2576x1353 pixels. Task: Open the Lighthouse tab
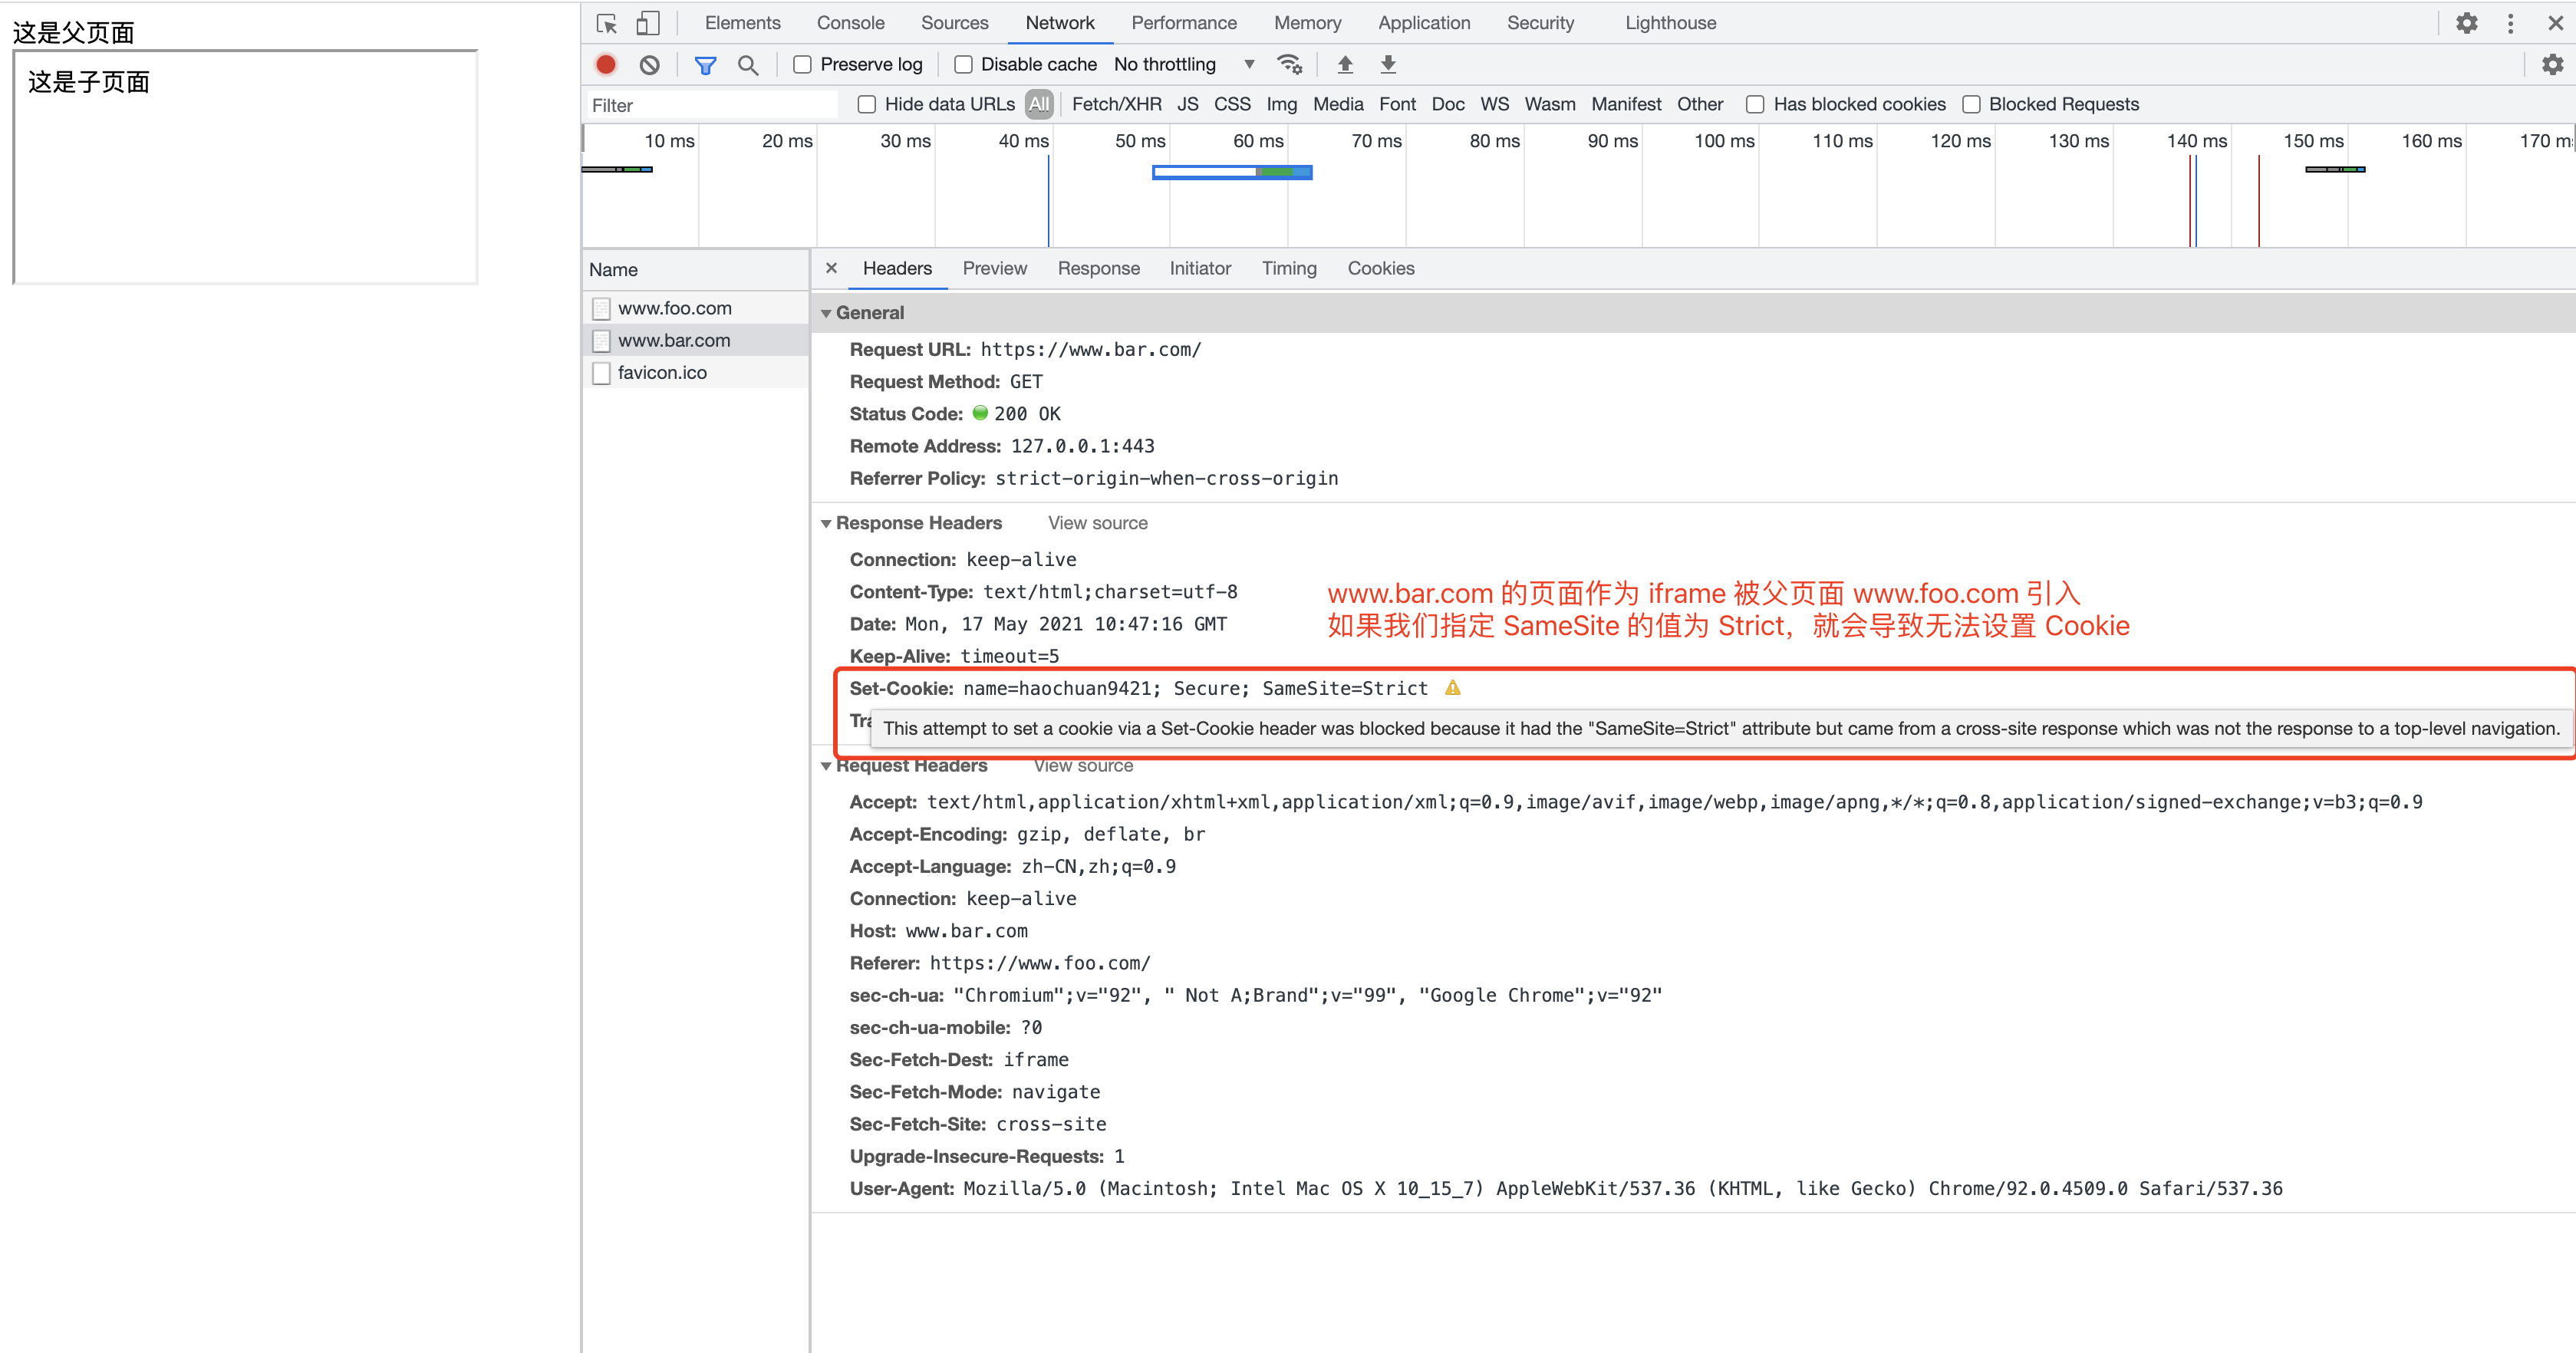1670,23
